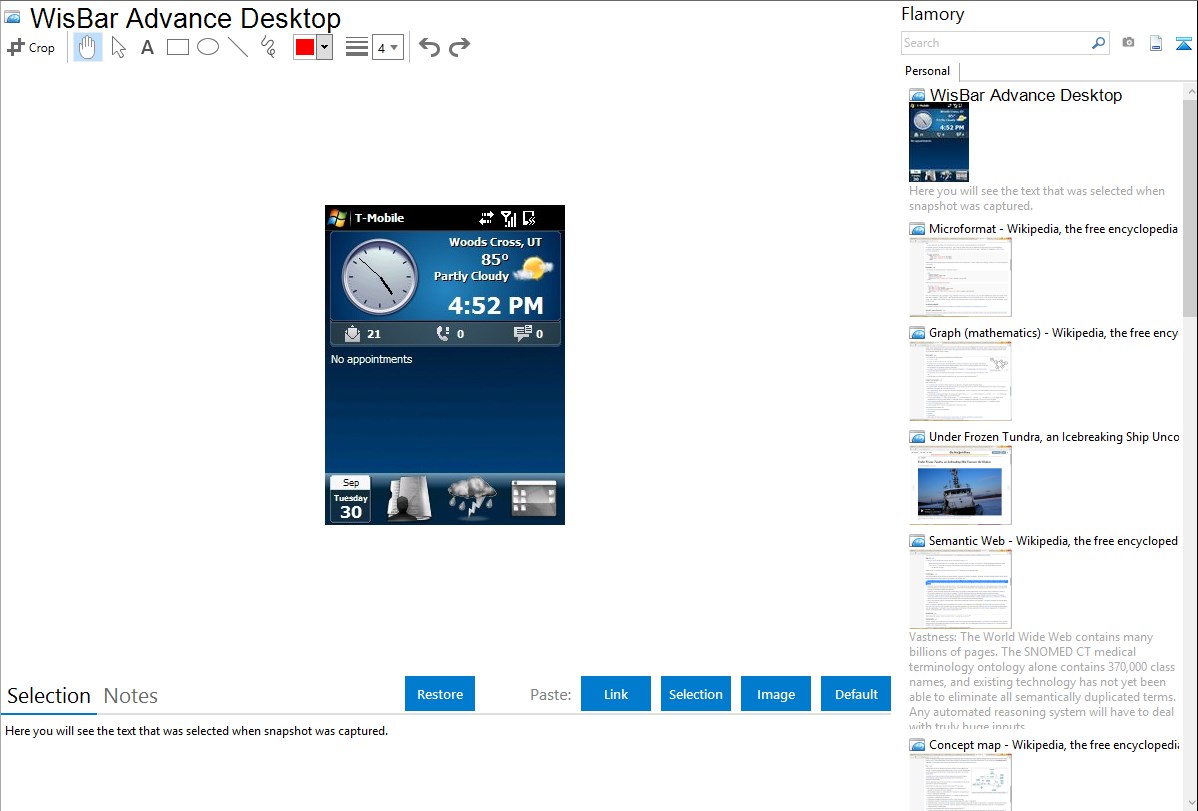1198x811 pixels.
Task: Click the analog clock in phone screenshot
Action: pyautogui.click(x=380, y=277)
